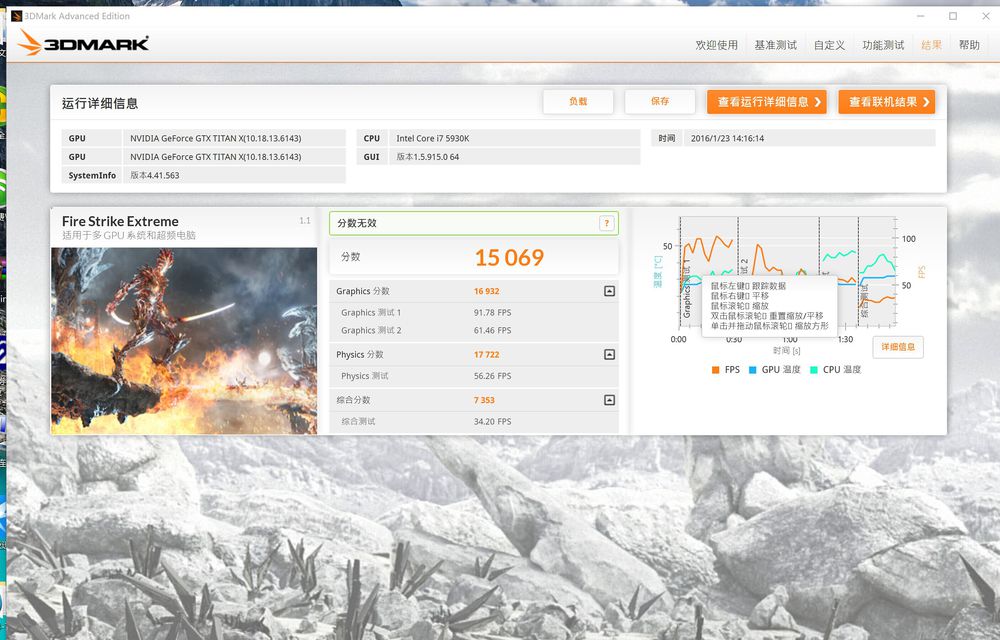1000x640 pixels.
Task: Click the 保存 (save) button
Action: 660,101
